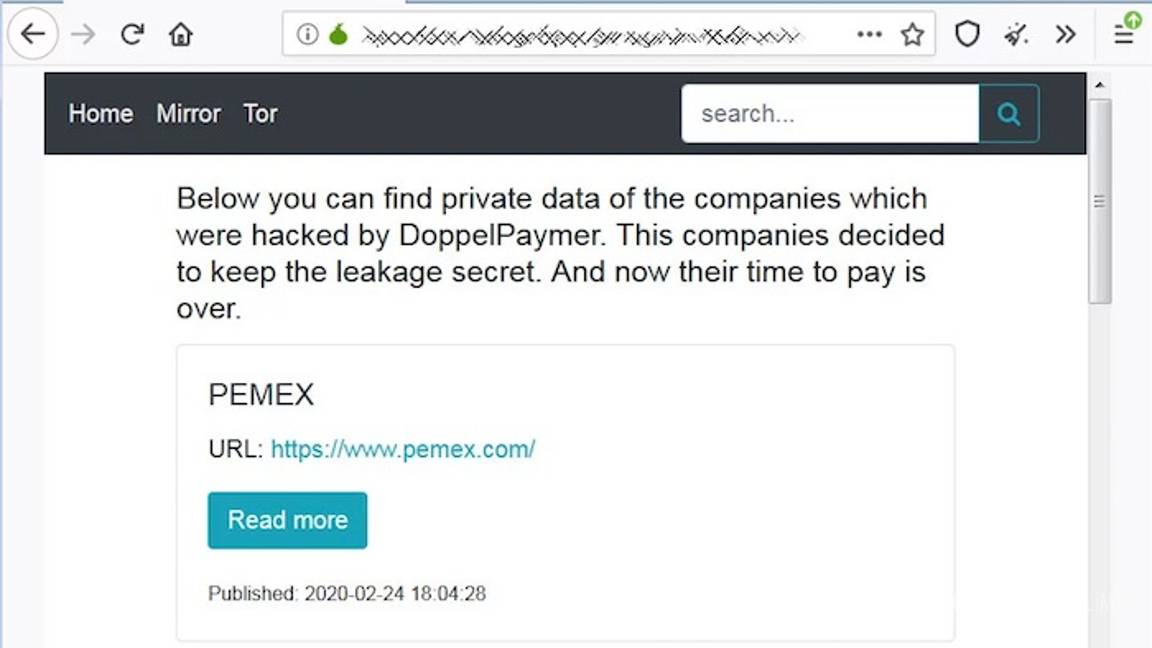
Task: Select the Home navigation menu item
Action: pos(100,113)
